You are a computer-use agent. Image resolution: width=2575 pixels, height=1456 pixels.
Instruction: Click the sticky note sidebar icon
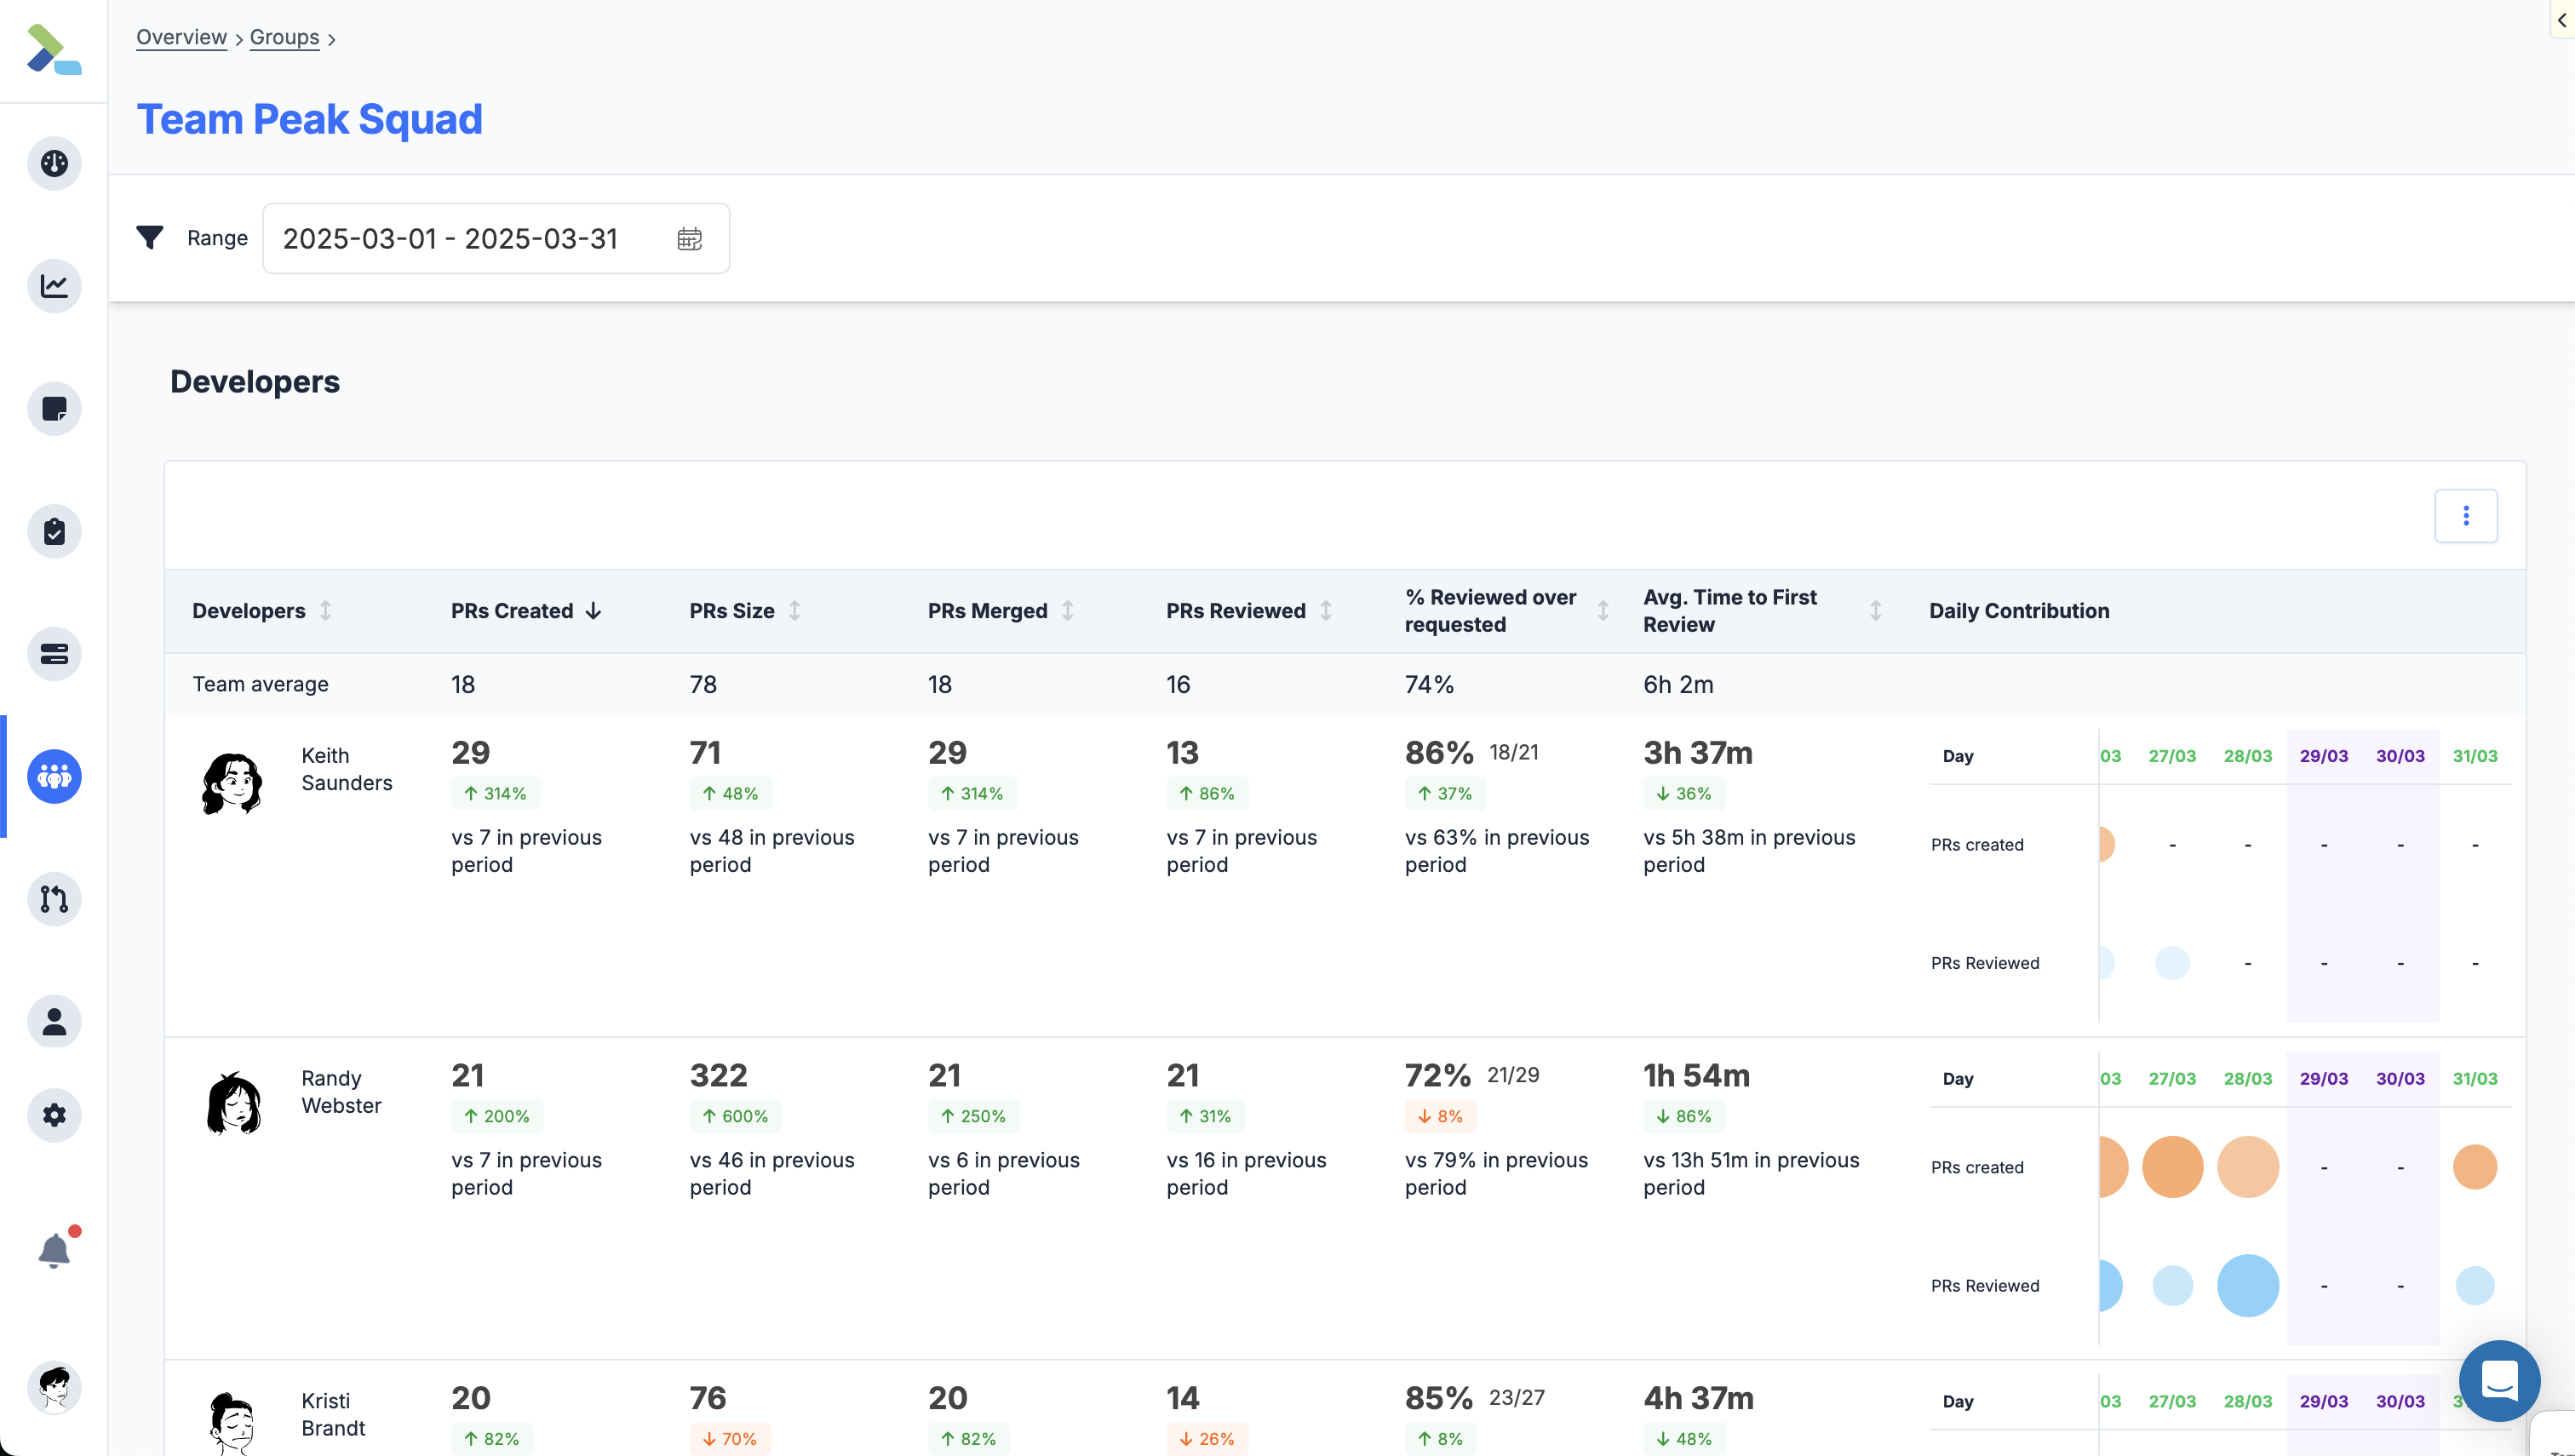[54, 408]
